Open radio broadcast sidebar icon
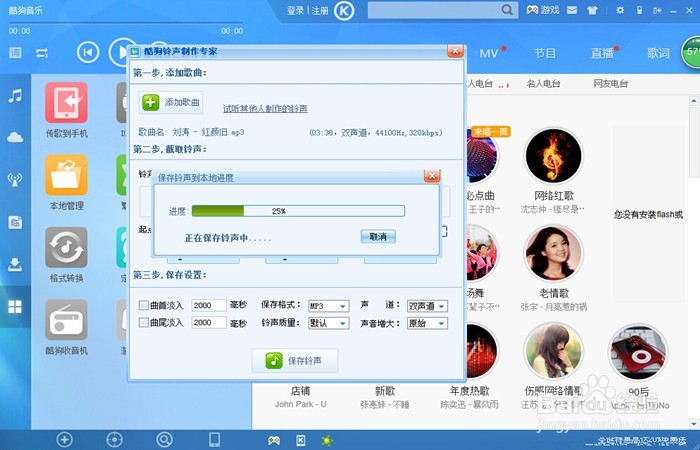This screenshot has width=700, height=450. click(x=15, y=179)
